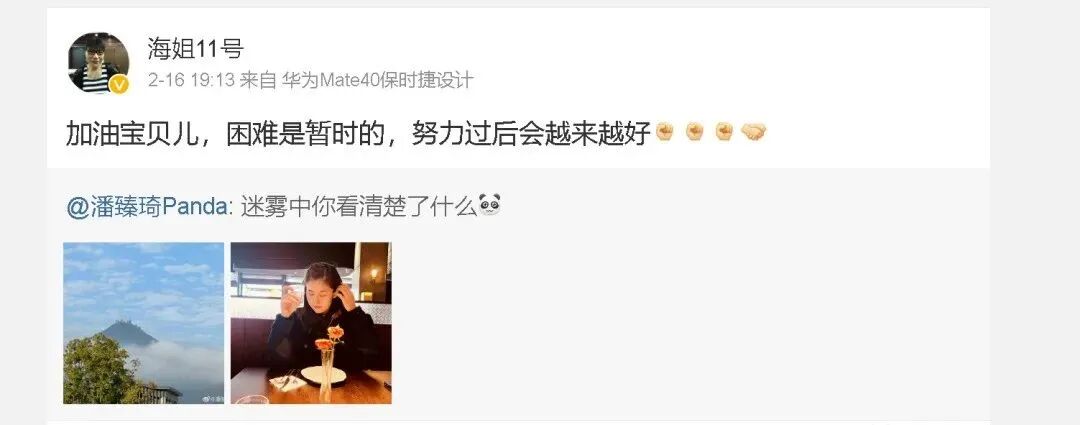Click the second fist emoji in the post
The image size is (1080, 425).
point(694,132)
